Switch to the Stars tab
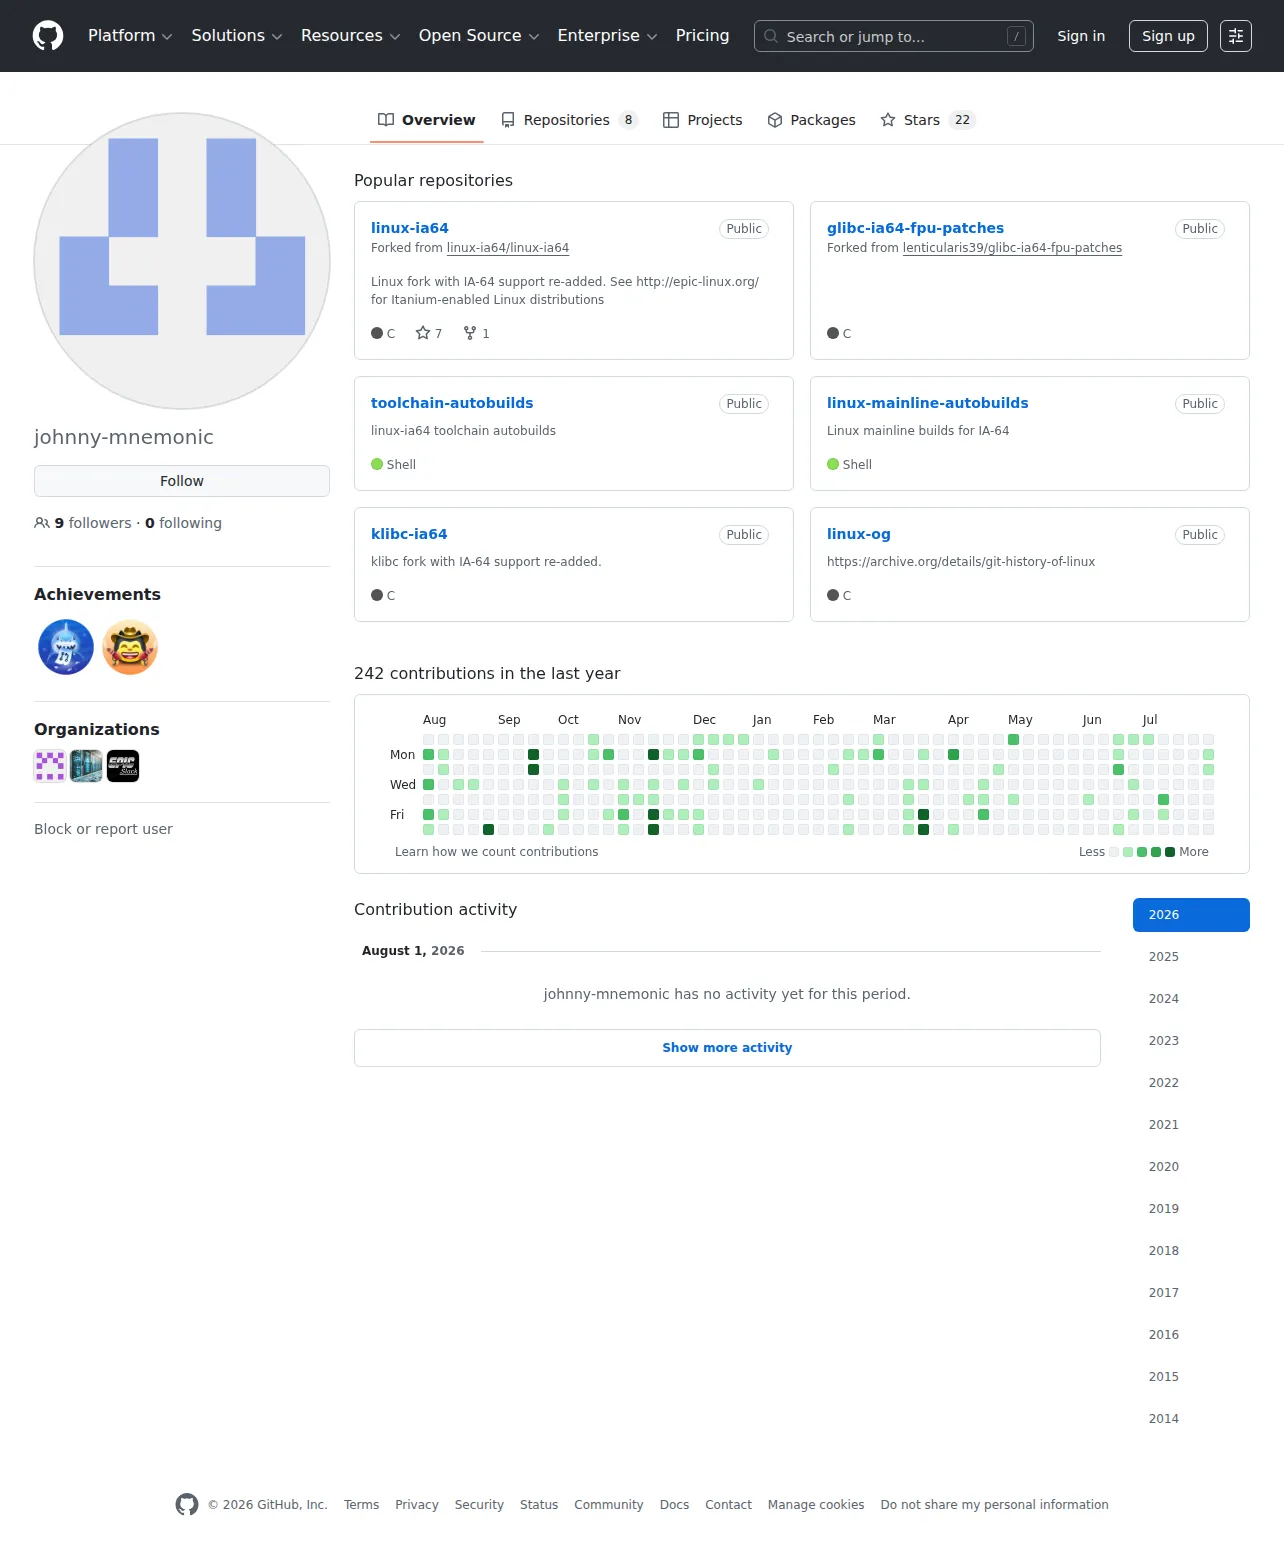Image resolution: width=1284 pixels, height=1558 pixels. tap(927, 120)
